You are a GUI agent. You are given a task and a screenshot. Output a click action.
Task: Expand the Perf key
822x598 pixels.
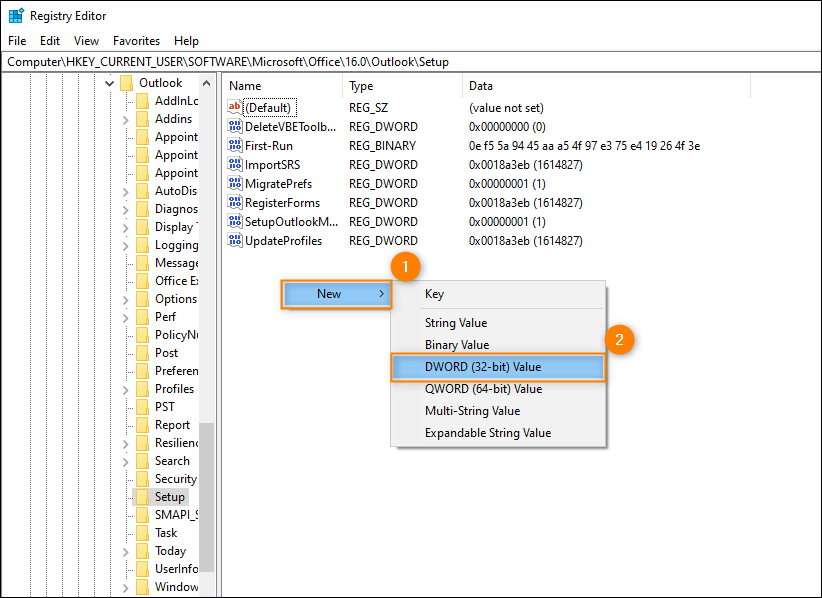pyautogui.click(x=125, y=318)
